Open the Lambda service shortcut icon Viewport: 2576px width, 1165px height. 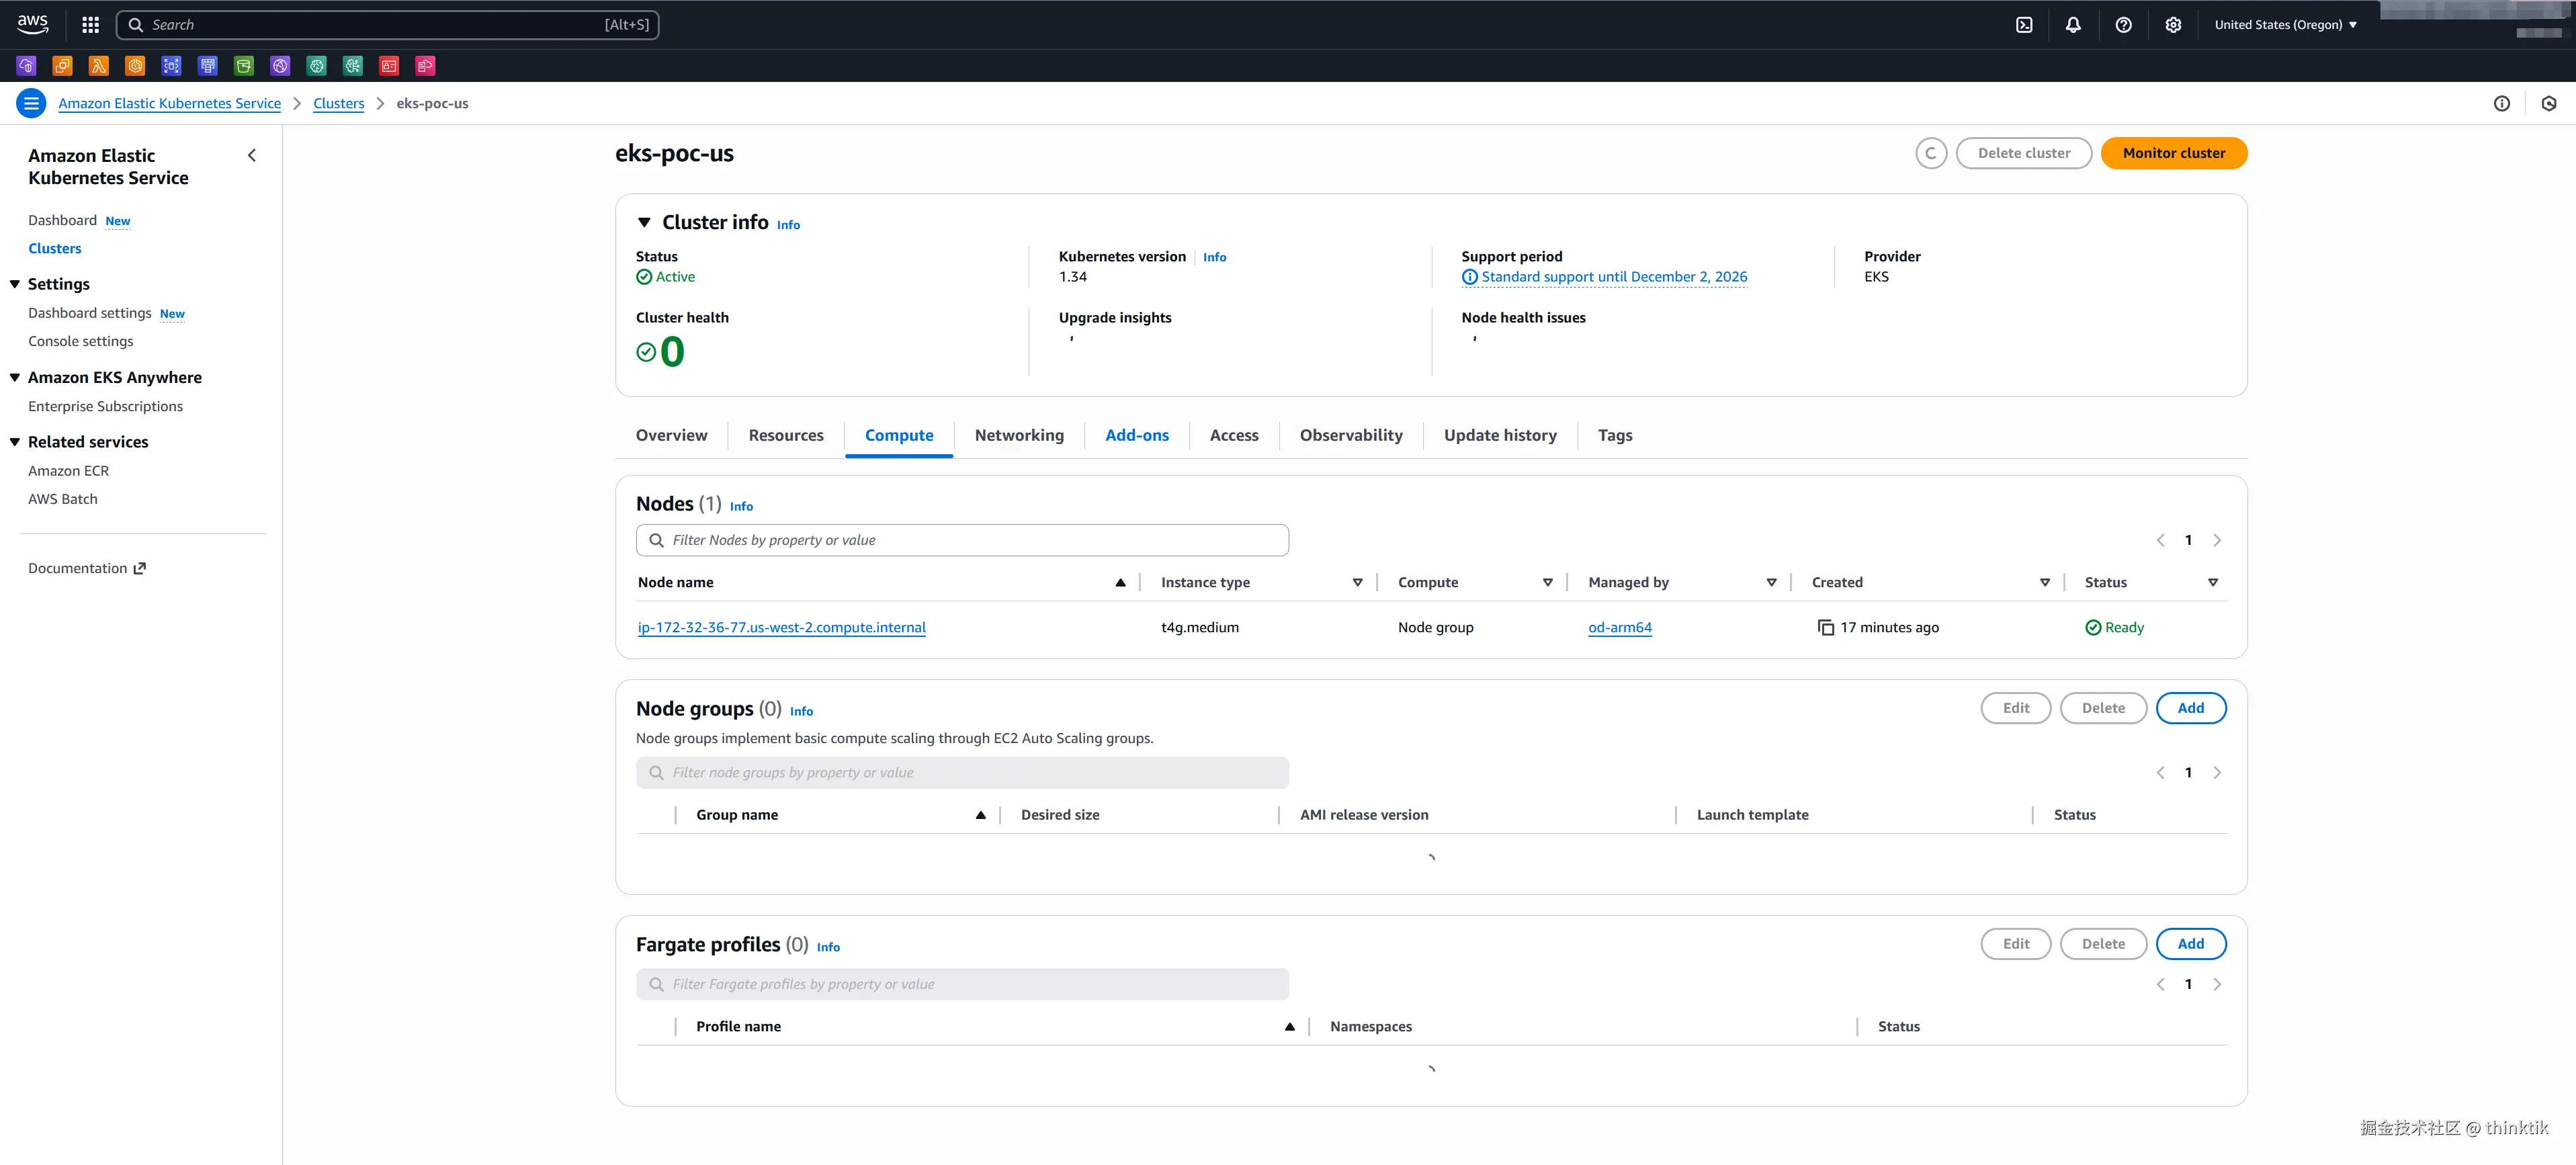[98, 66]
